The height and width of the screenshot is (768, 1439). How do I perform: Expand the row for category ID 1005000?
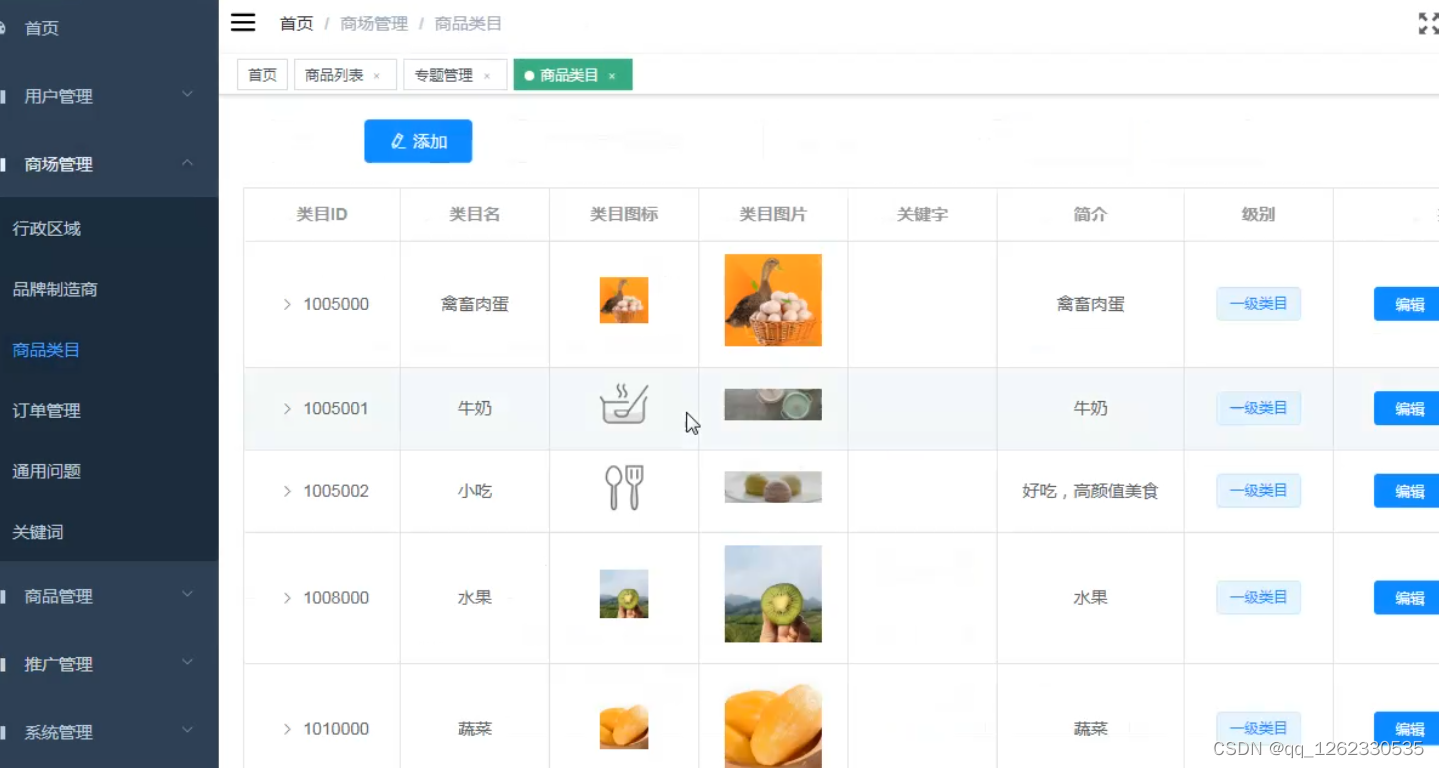click(287, 304)
